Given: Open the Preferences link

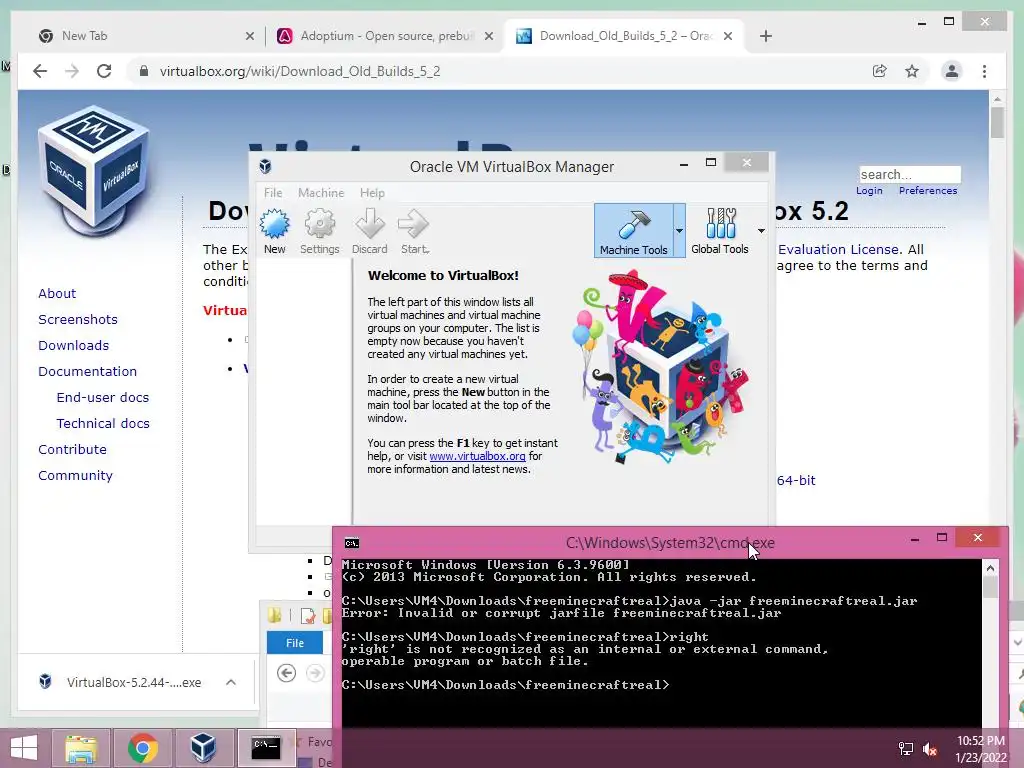Looking at the screenshot, I should (928, 191).
